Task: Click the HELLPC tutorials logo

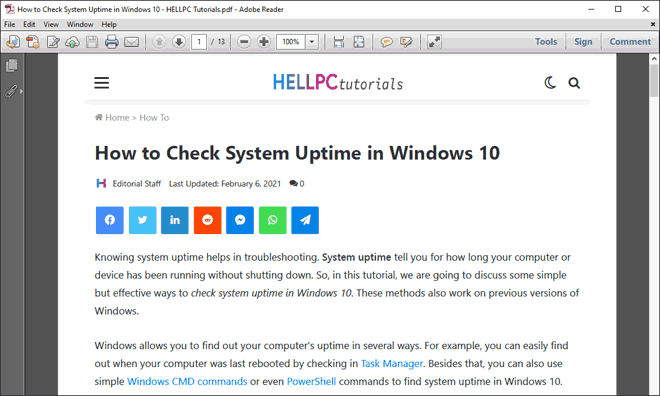Action: [x=338, y=82]
